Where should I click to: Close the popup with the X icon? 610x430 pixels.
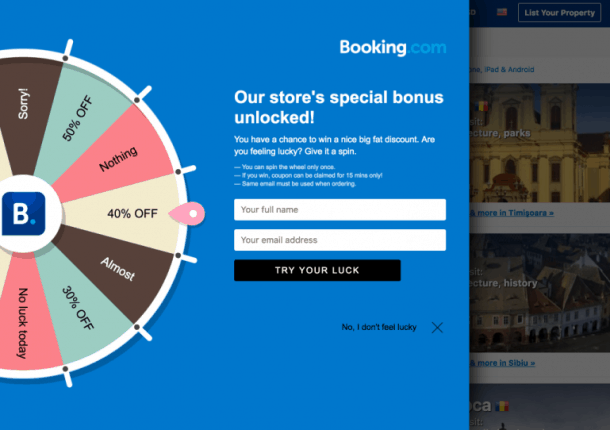click(x=437, y=327)
